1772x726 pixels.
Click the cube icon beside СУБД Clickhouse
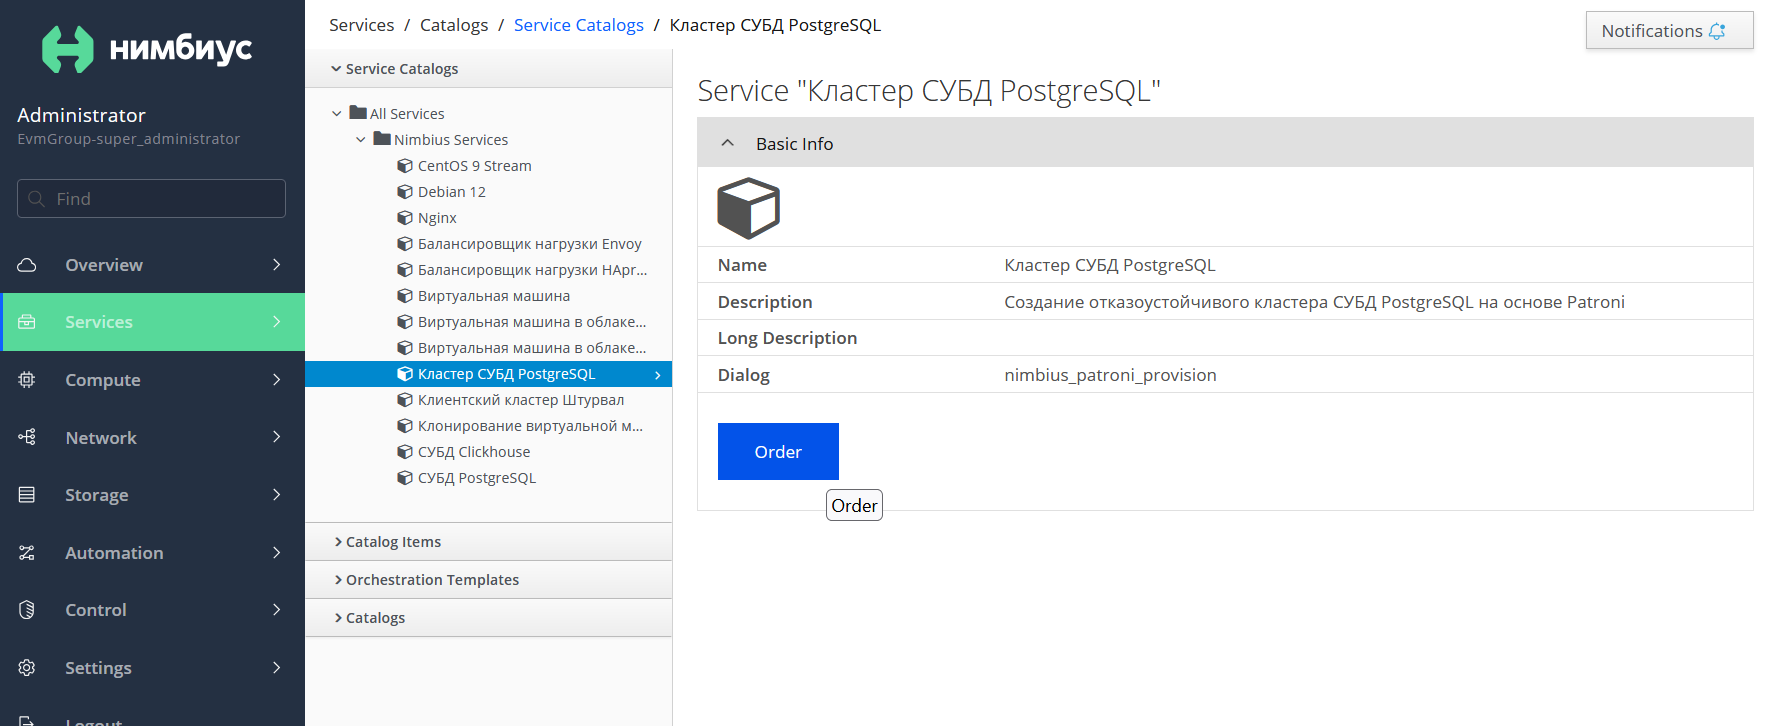pos(405,452)
